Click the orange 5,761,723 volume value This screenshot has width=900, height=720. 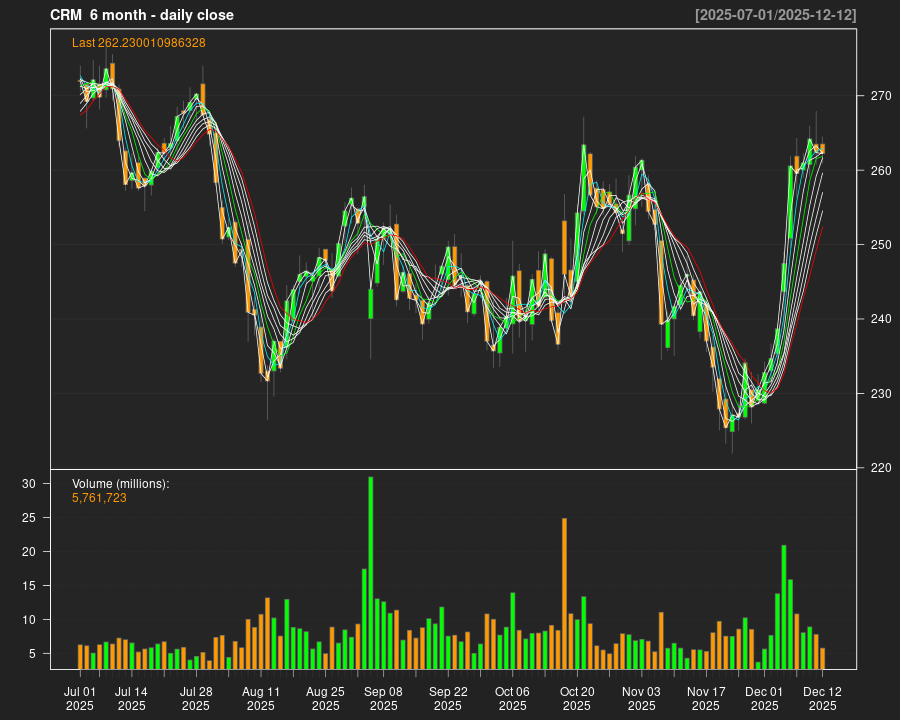coord(99,497)
